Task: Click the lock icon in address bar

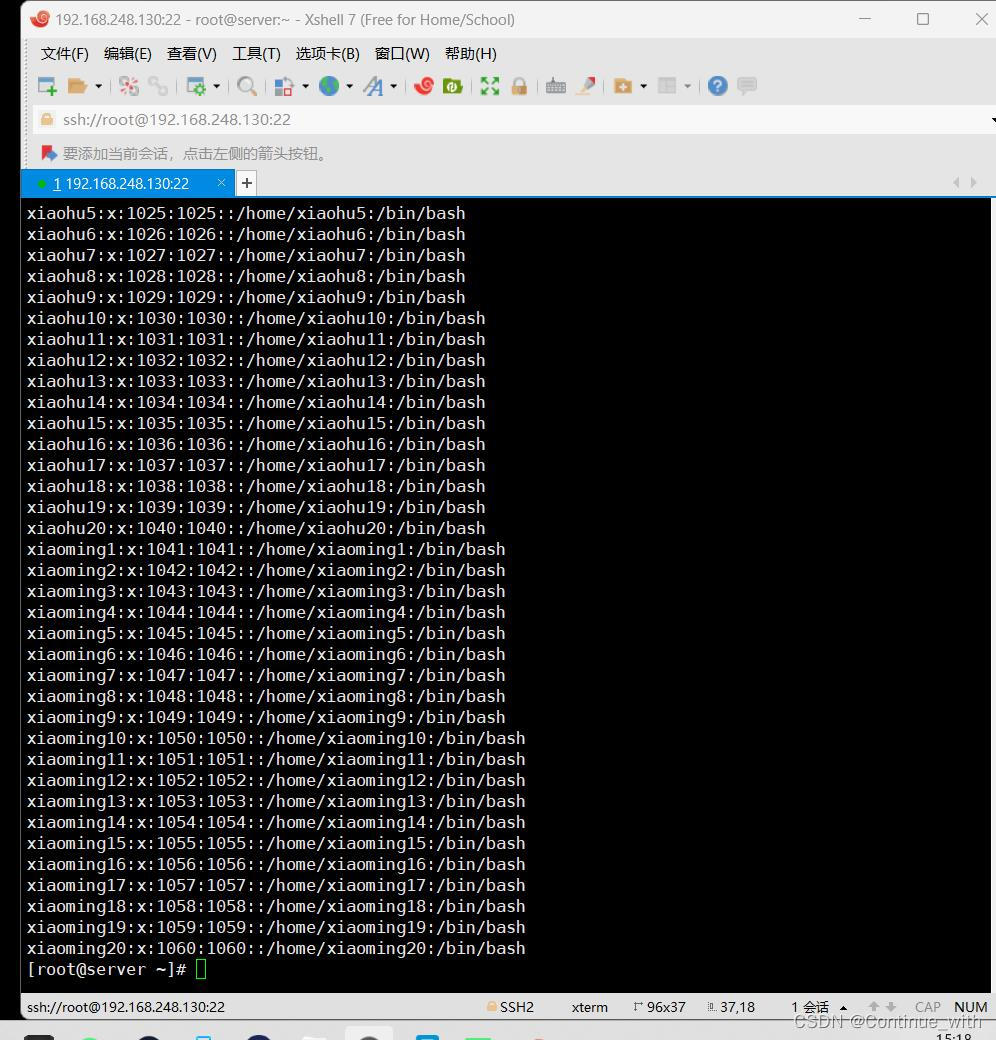Action: (47, 119)
